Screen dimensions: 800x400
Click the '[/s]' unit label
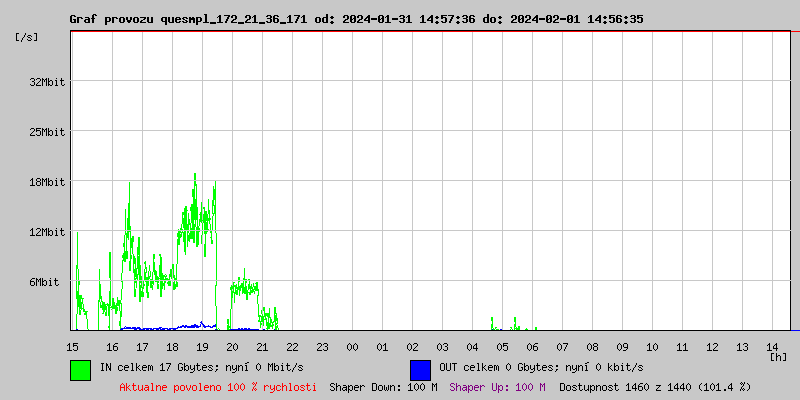tap(27, 37)
